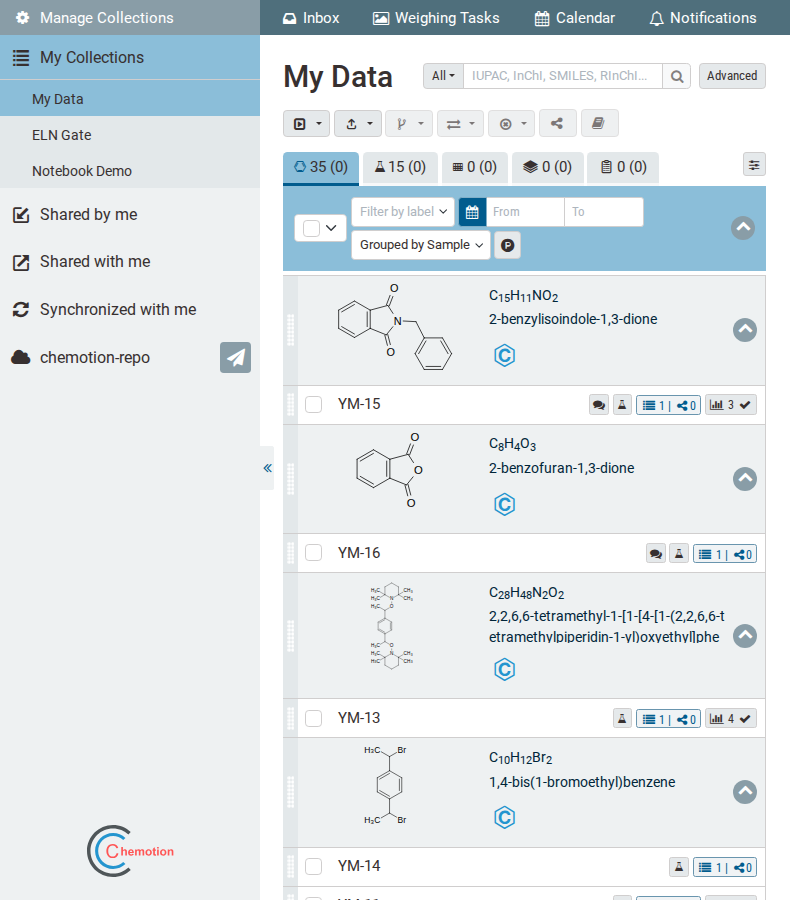Viewport: 790px width, 900px height.
Task: Click the calendar date-range icon
Action: pyautogui.click(x=472, y=212)
